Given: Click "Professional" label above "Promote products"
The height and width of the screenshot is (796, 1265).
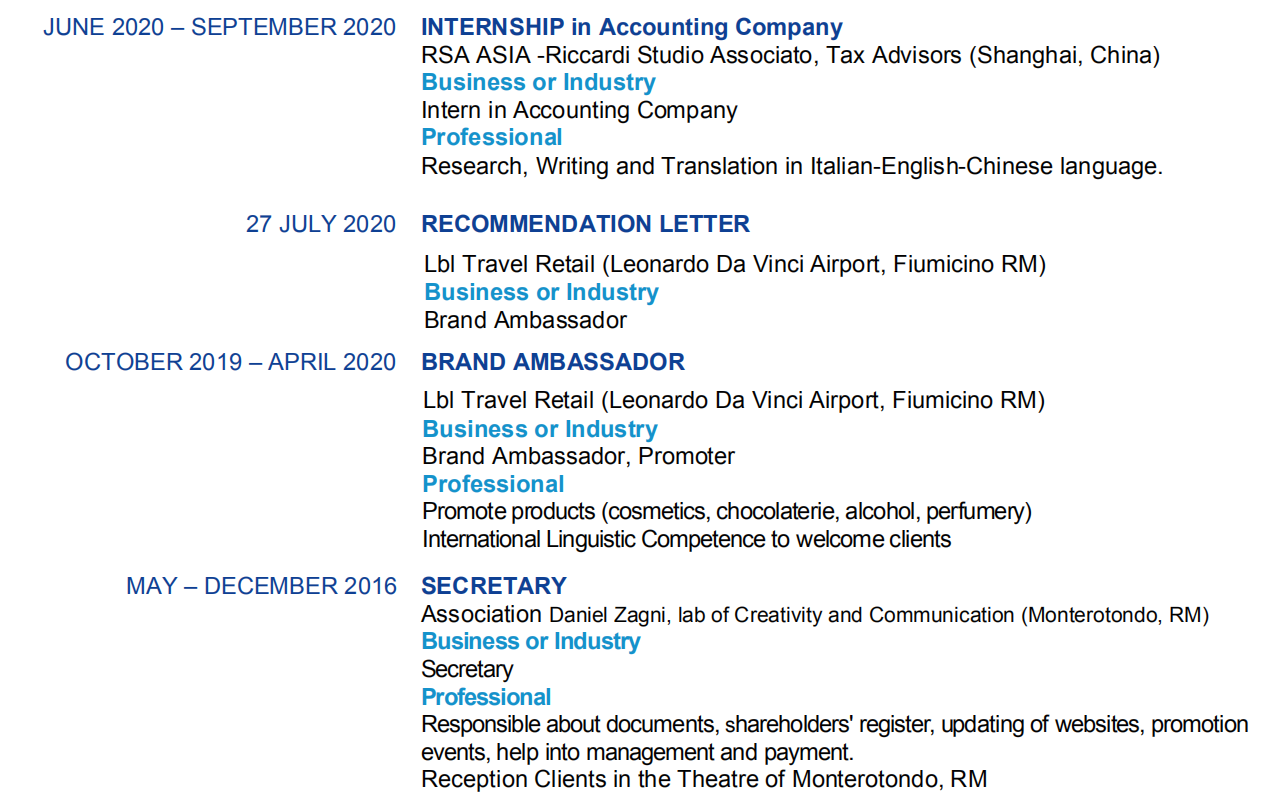Looking at the screenshot, I should point(493,484).
